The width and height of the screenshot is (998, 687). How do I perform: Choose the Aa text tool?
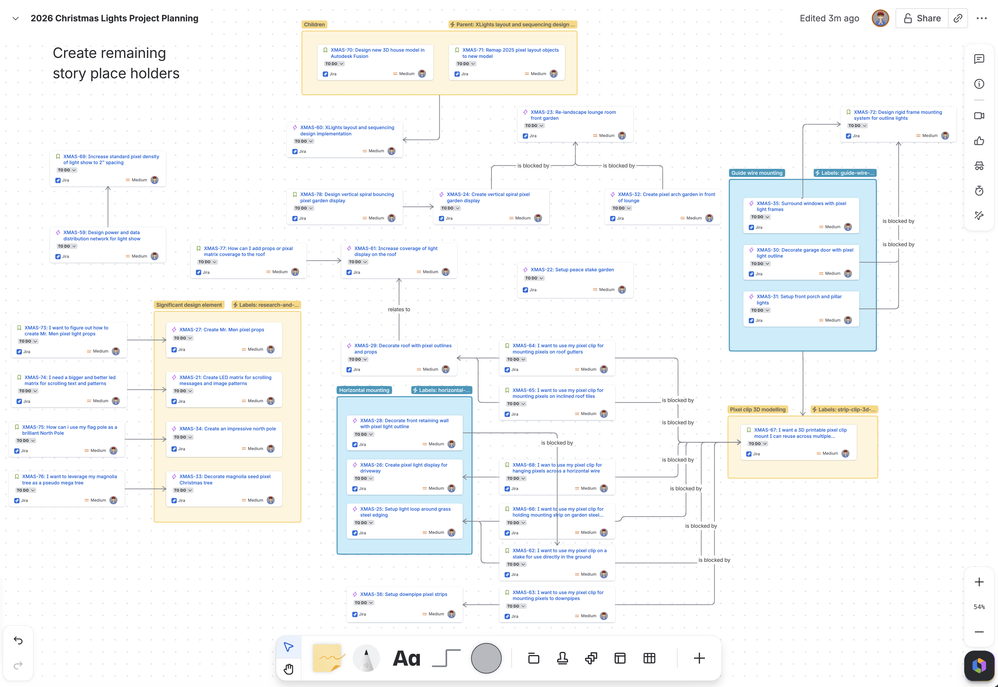pyautogui.click(x=406, y=658)
